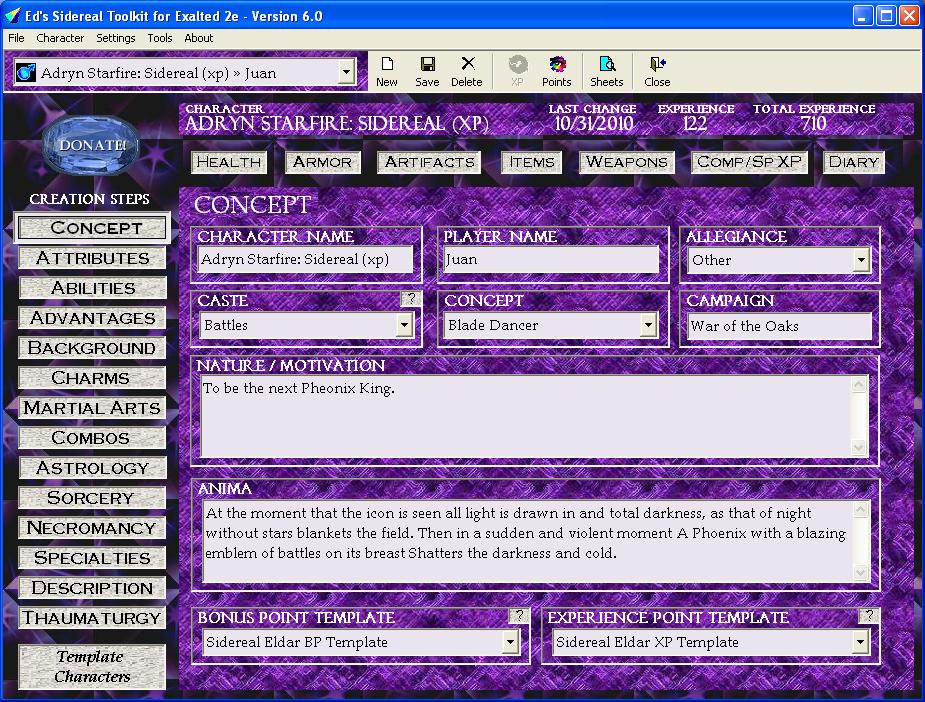
Task: Expand the Bonus Point Template dropdown
Action: coord(510,642)
